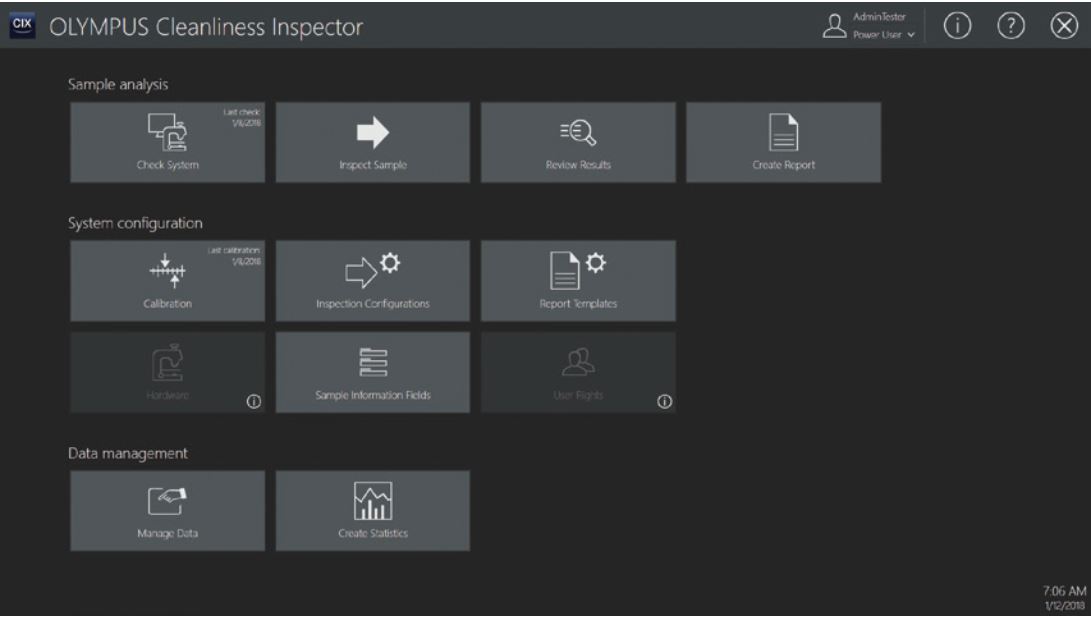Click the OLYMPUS Cleanliness Inspector title
The image size is (1091, 617).
pyautogui.click(x=206, y=26)
